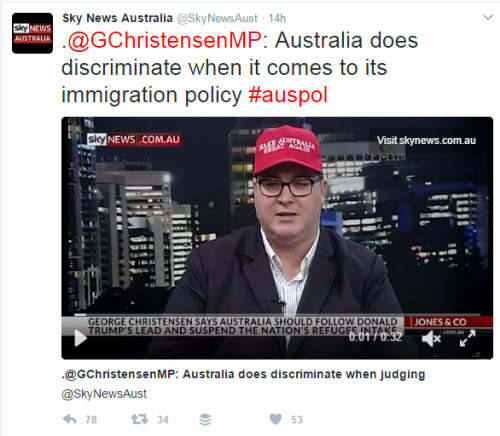Open the @GChristensenMP mention link
The height and width of the screenshot is (436, 500).
[x=165, y=41]
